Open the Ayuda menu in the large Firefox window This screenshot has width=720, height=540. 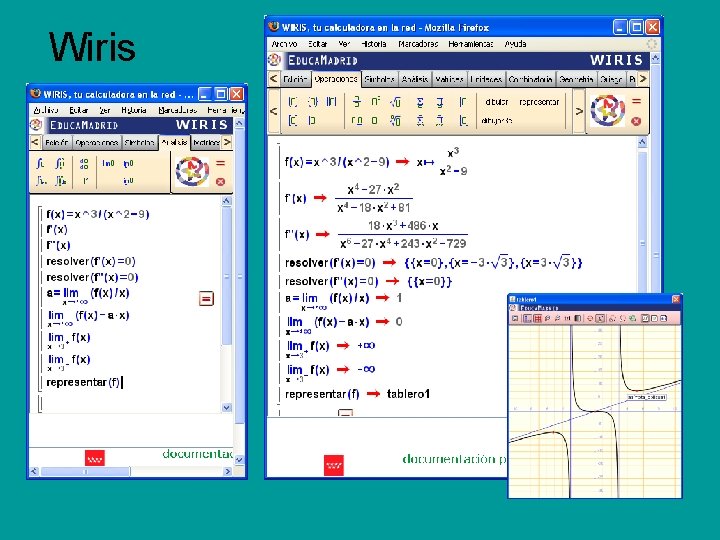click(x=515, y=44)
